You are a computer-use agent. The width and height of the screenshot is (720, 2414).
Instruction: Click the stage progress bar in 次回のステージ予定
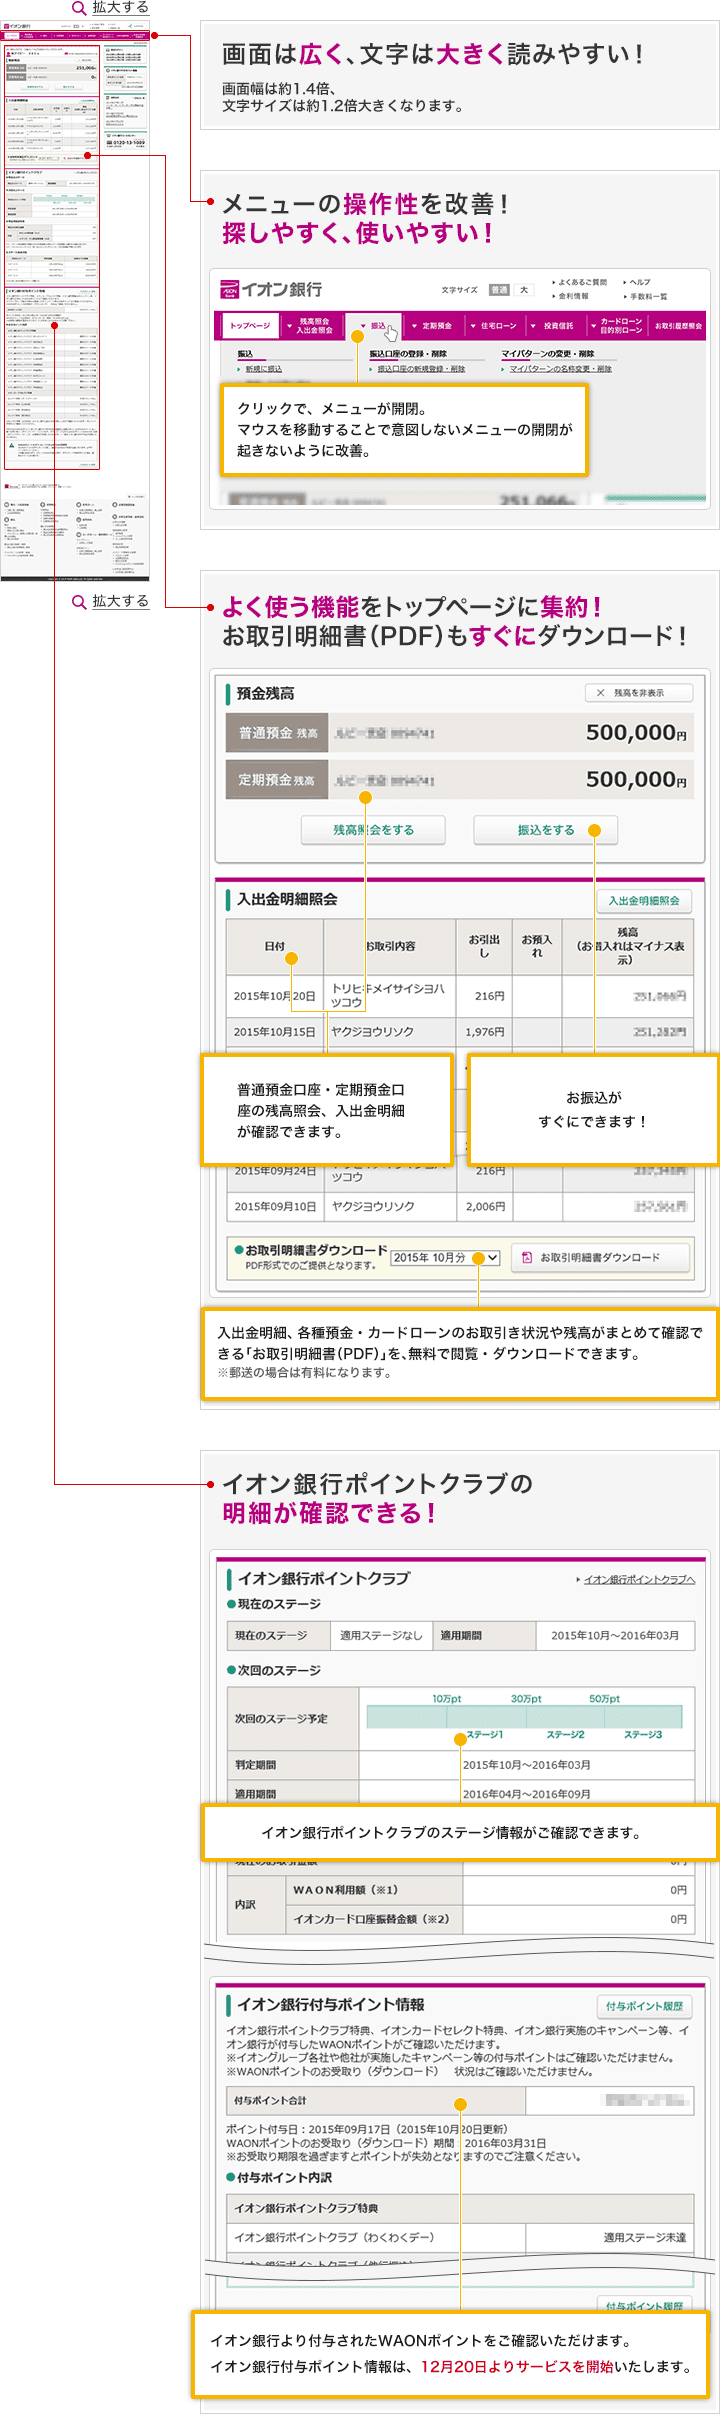point(524,1717)
